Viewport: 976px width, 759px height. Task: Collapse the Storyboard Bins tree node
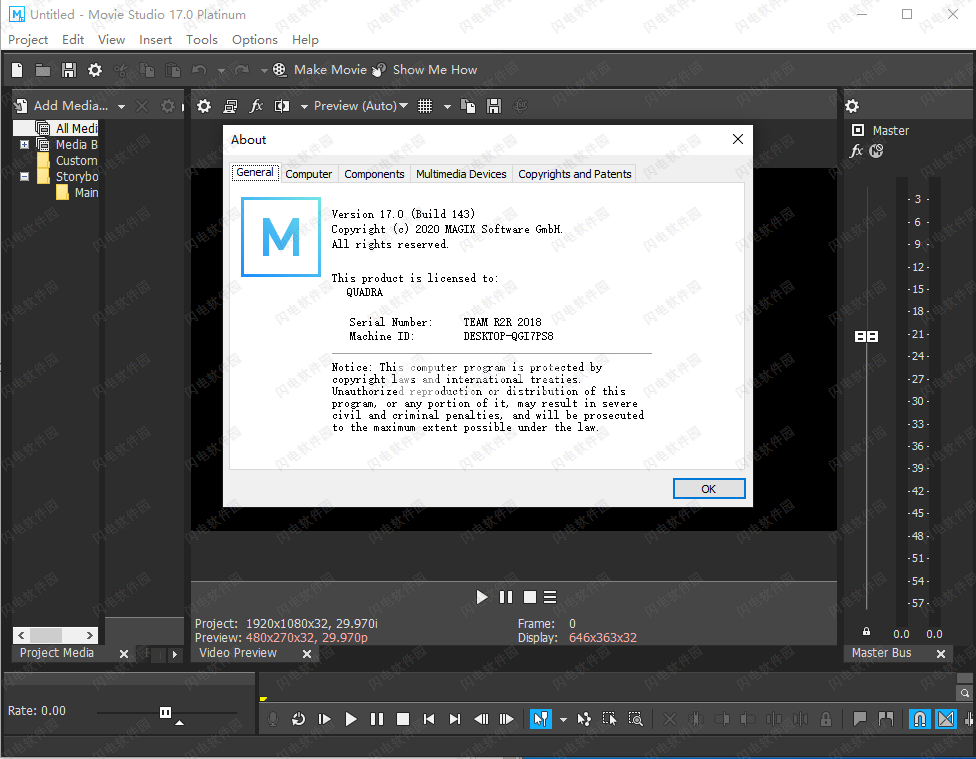[24, 177]
